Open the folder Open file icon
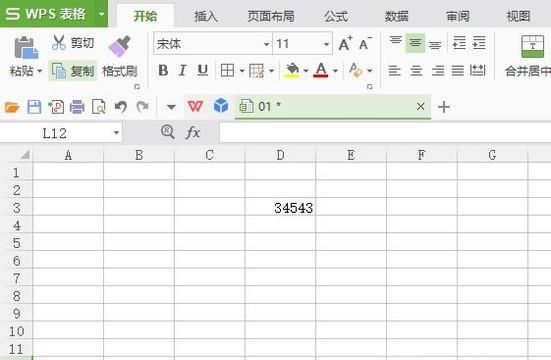The image size is (551, 360). 12,107
